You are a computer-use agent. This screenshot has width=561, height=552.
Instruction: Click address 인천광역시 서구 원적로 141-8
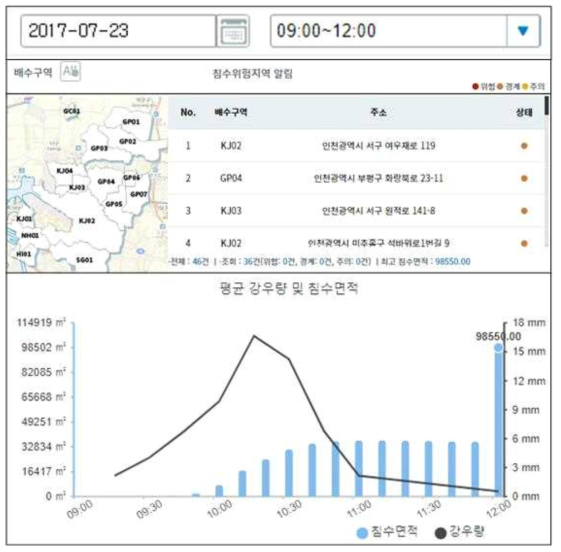click(x=379, y=211)
